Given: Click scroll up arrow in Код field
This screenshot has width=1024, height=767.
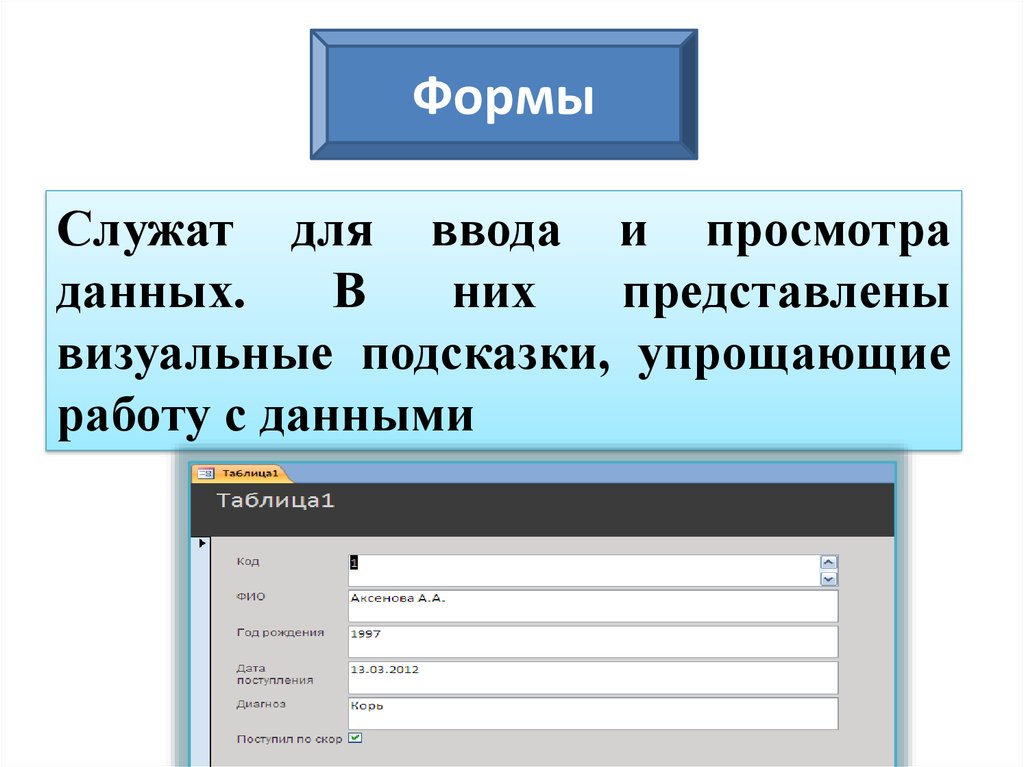Looking at the screenshot, I should (828, 563).
